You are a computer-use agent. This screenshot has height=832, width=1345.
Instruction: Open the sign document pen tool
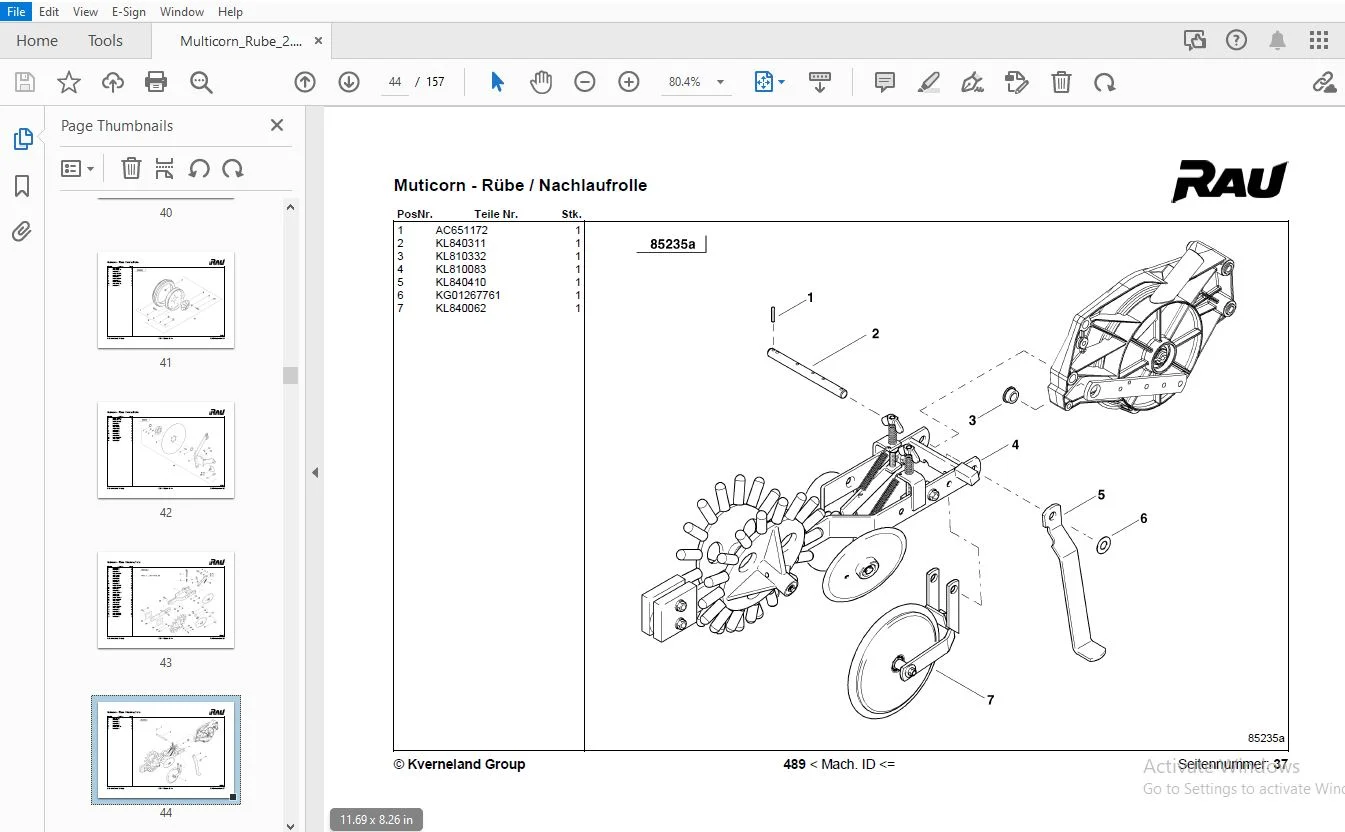click(x=973, y=82)
